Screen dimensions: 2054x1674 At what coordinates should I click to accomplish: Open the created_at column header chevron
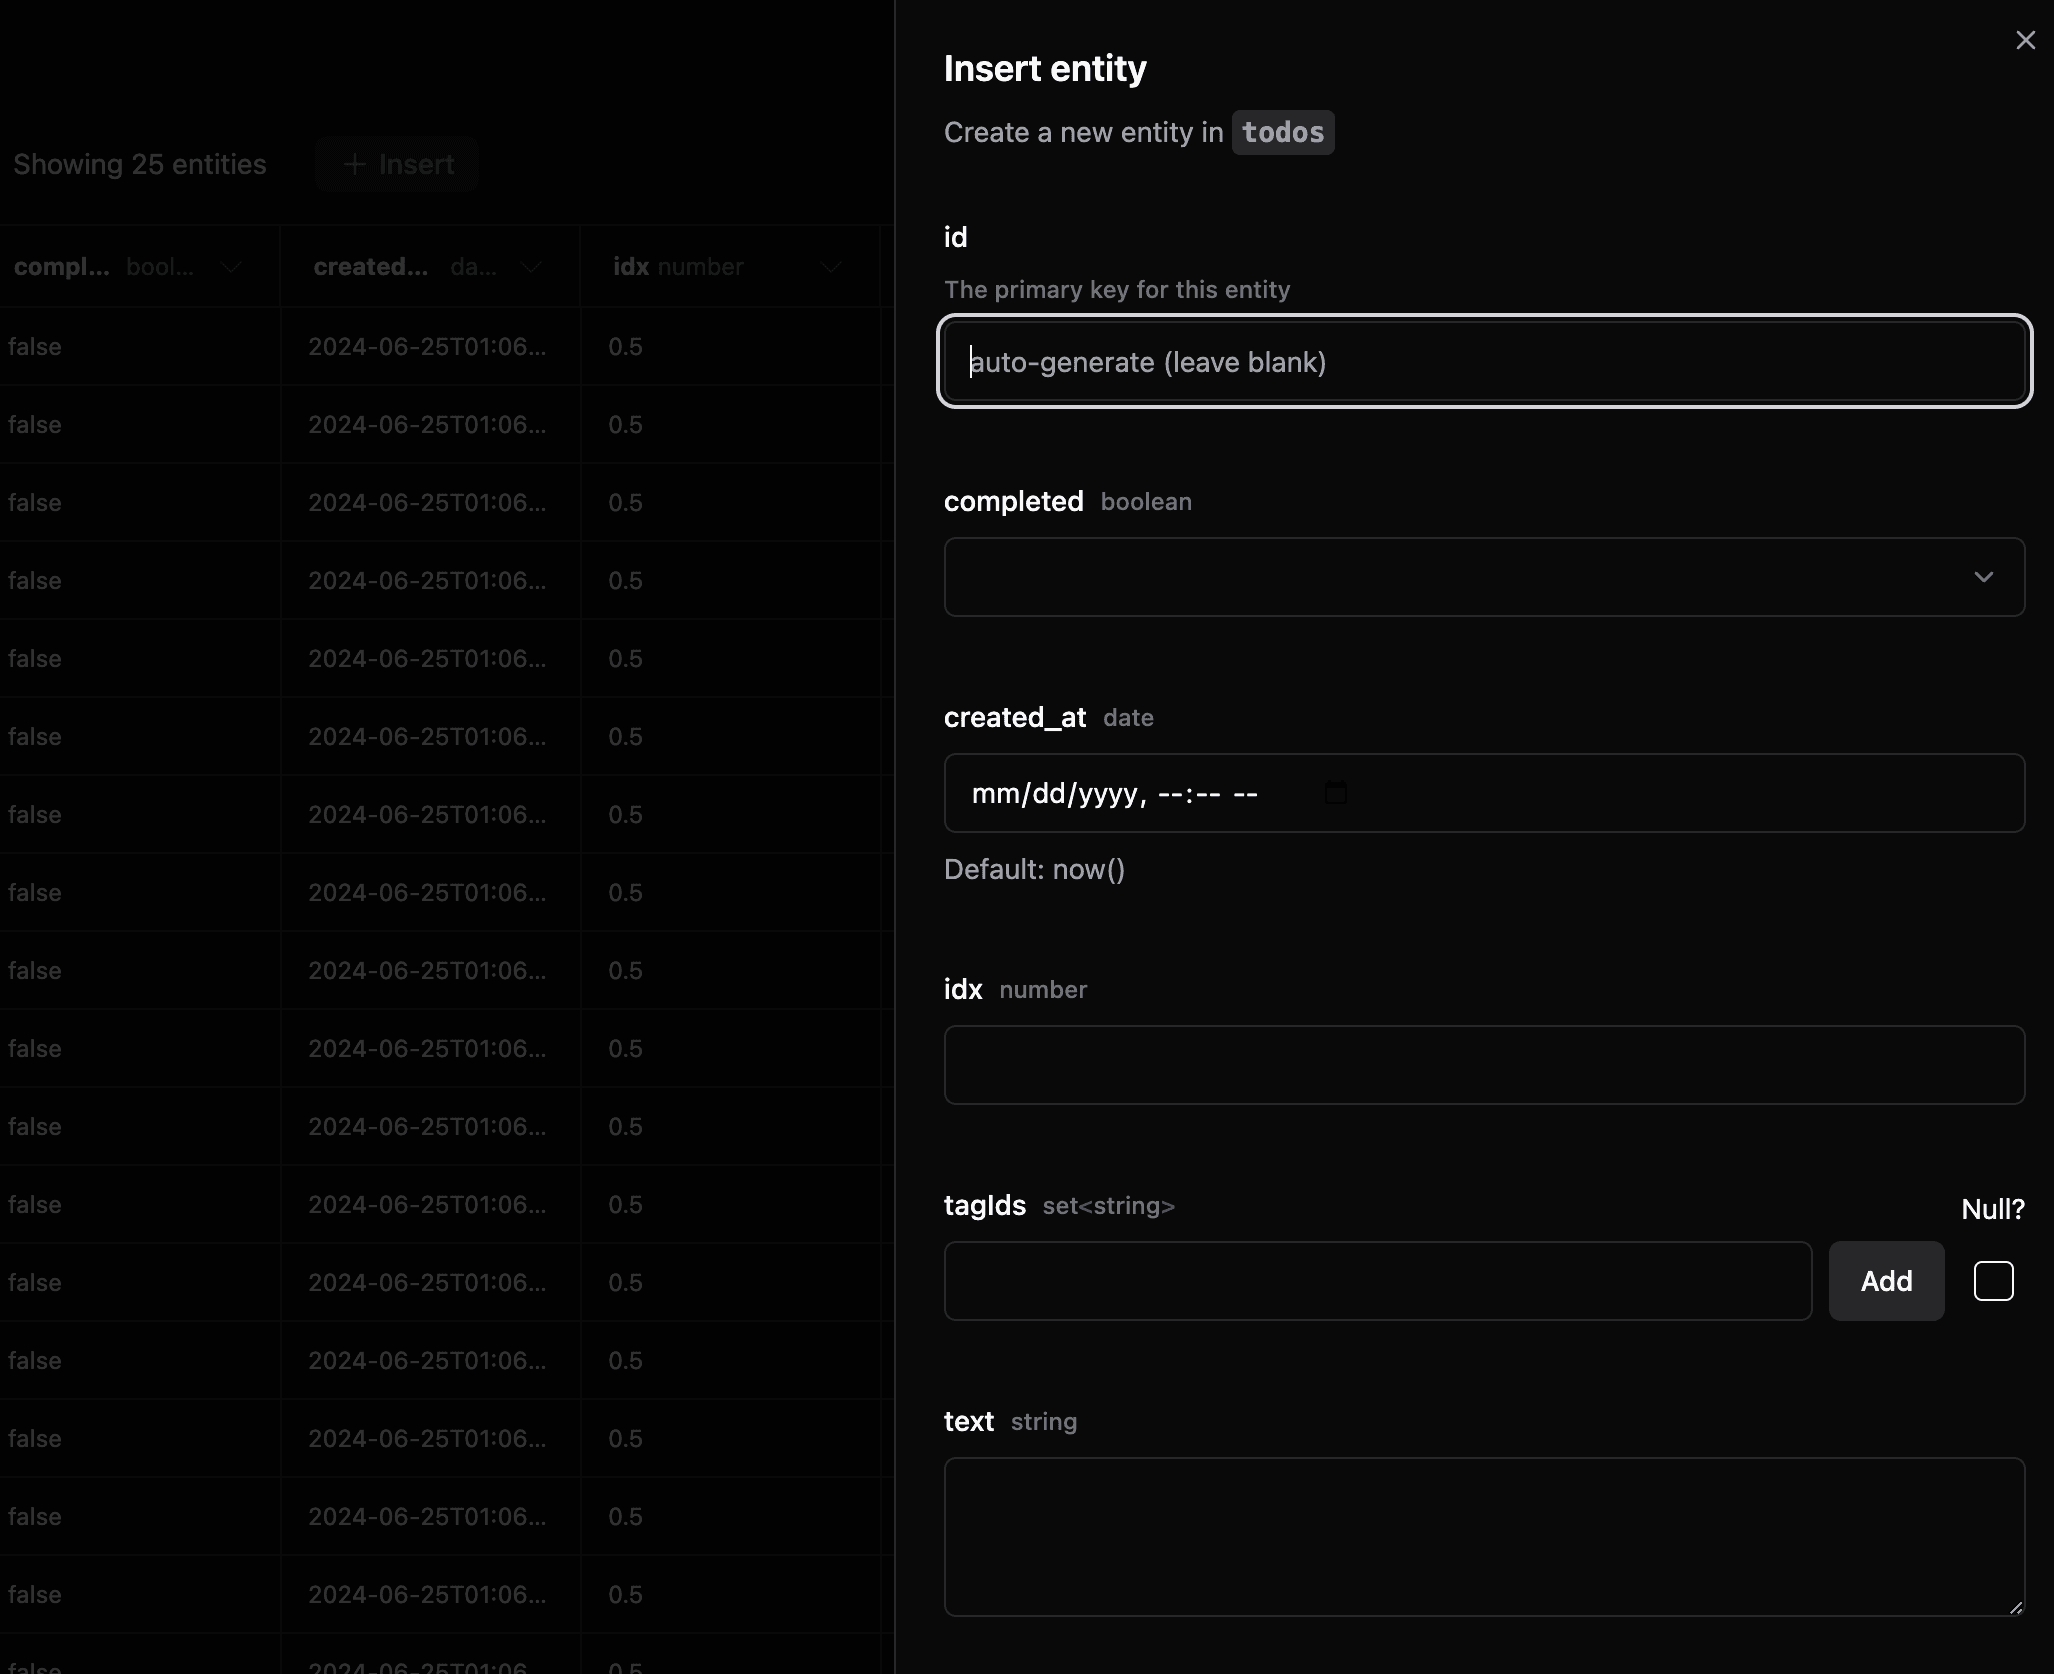tap(531, 267)
